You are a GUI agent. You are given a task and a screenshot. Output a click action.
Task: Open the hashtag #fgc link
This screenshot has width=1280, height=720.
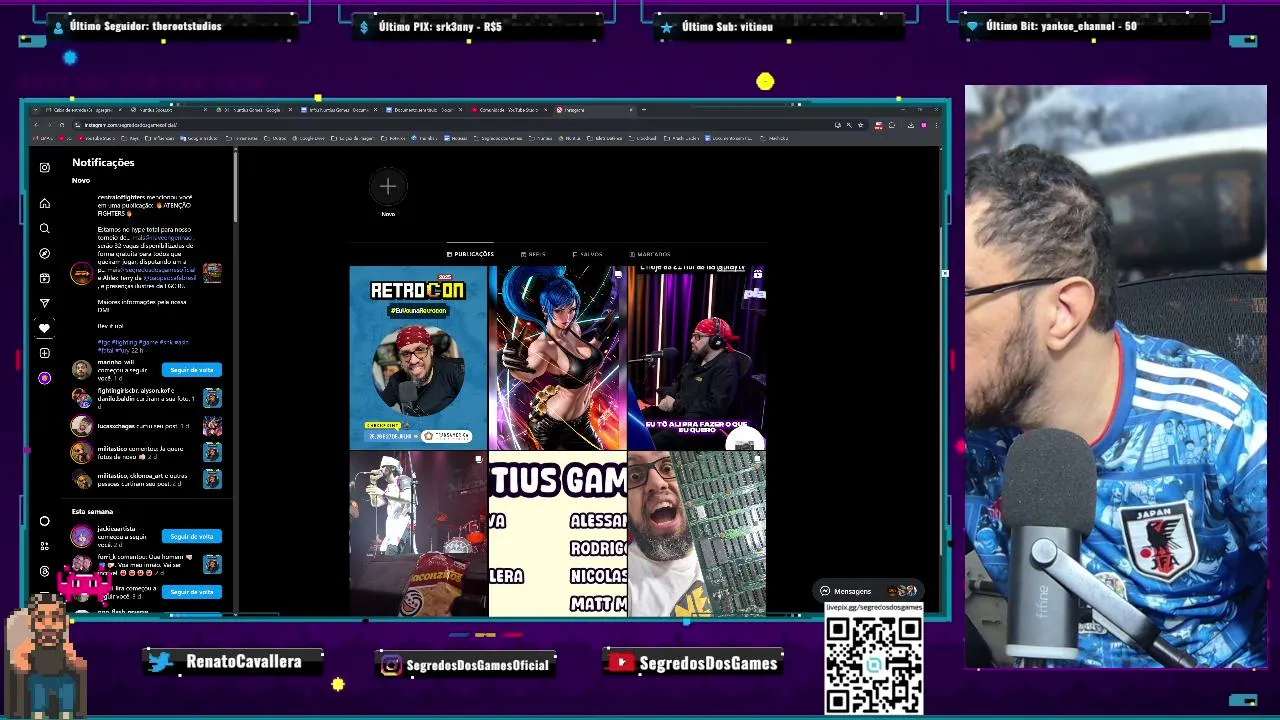coord(102,343)
